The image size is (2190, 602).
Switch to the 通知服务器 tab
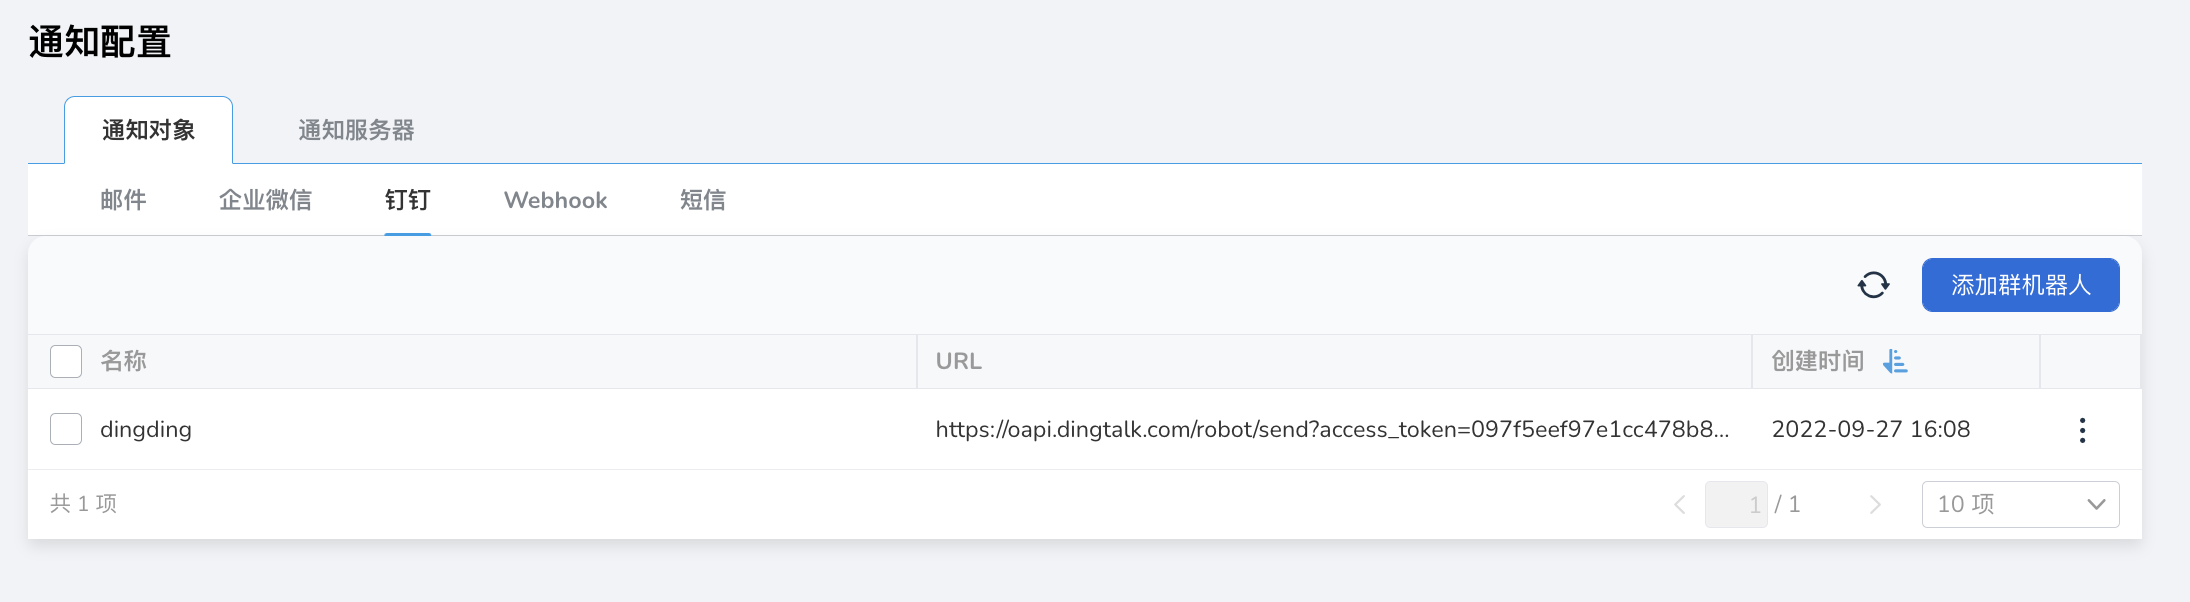tap(356, 130)
